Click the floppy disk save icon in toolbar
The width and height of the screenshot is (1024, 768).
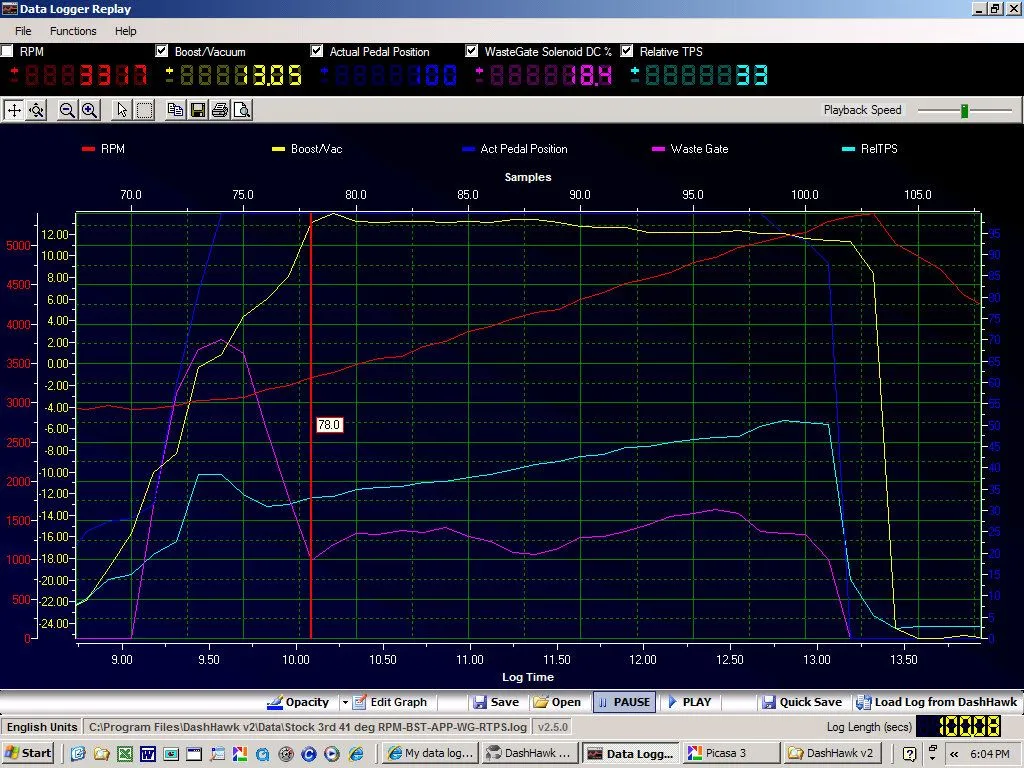197,111
